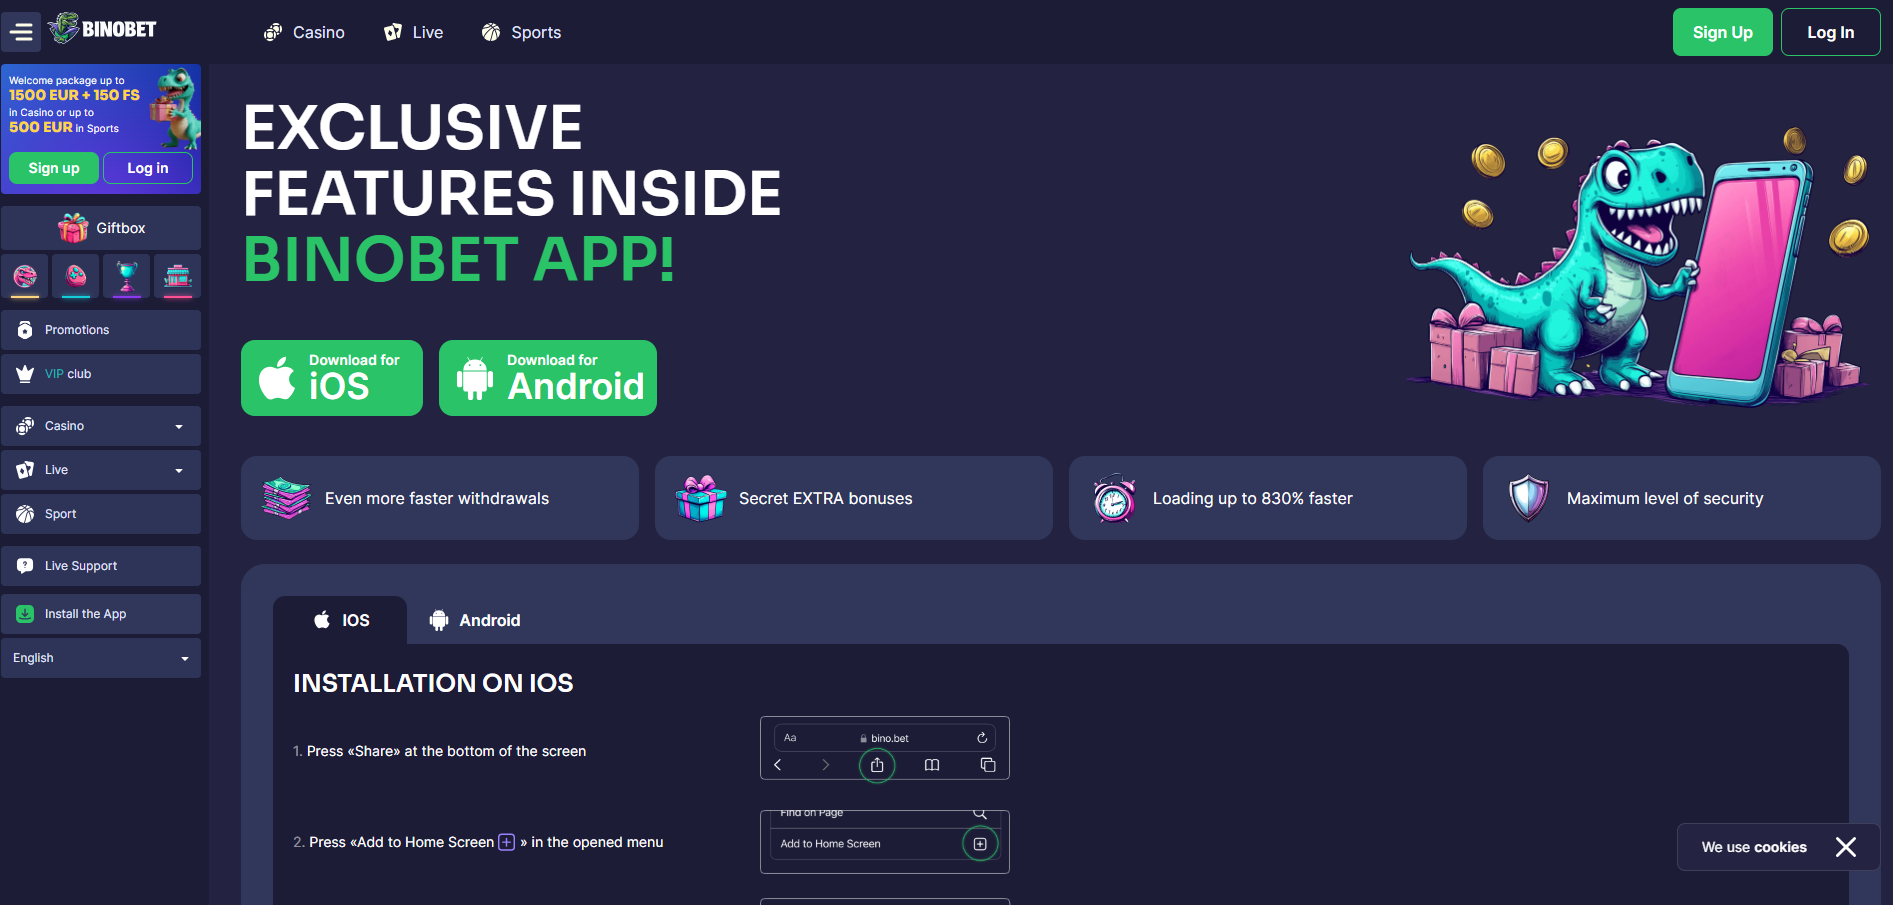Click the header Sign Up button
Screen dimensions: 1893x905
tap(1722, 32)
